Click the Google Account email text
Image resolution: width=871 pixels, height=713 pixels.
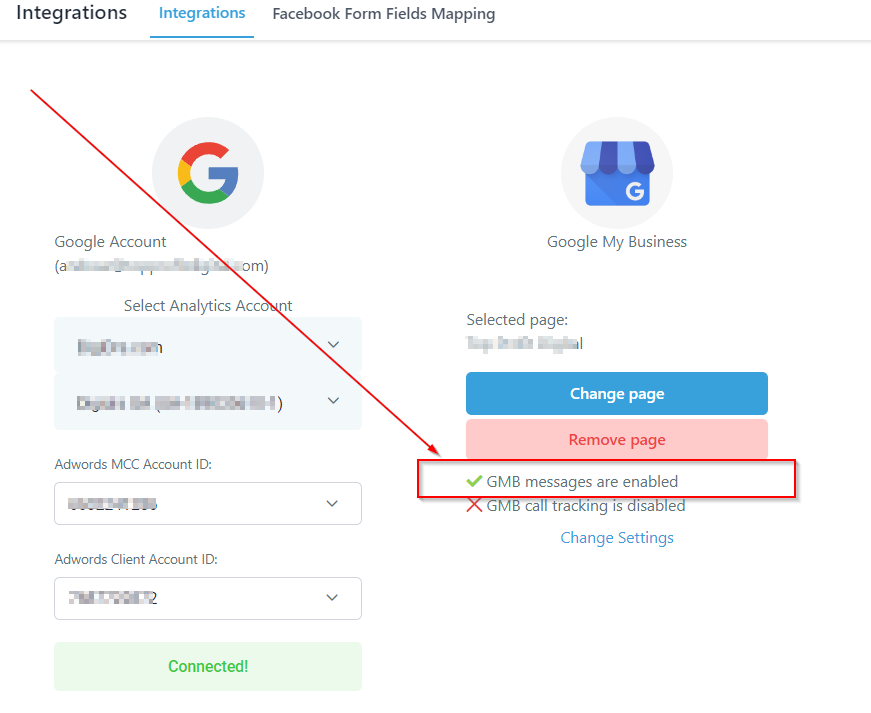162,266
